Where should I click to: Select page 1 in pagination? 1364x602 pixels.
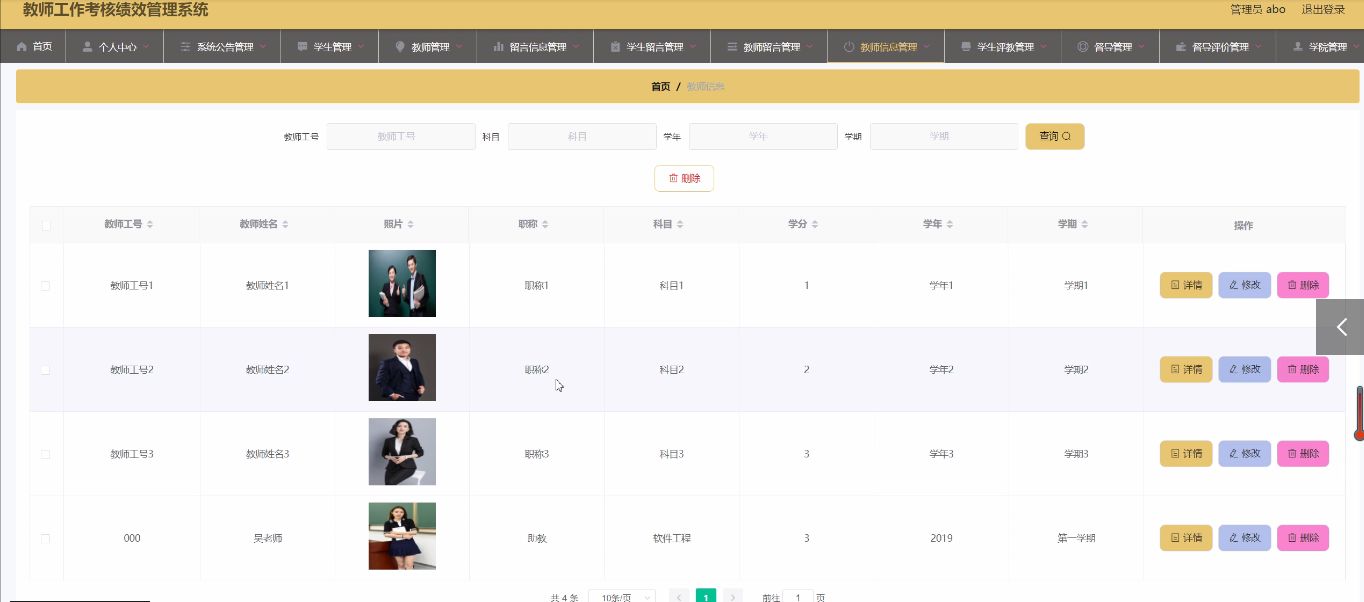point(706,597)
